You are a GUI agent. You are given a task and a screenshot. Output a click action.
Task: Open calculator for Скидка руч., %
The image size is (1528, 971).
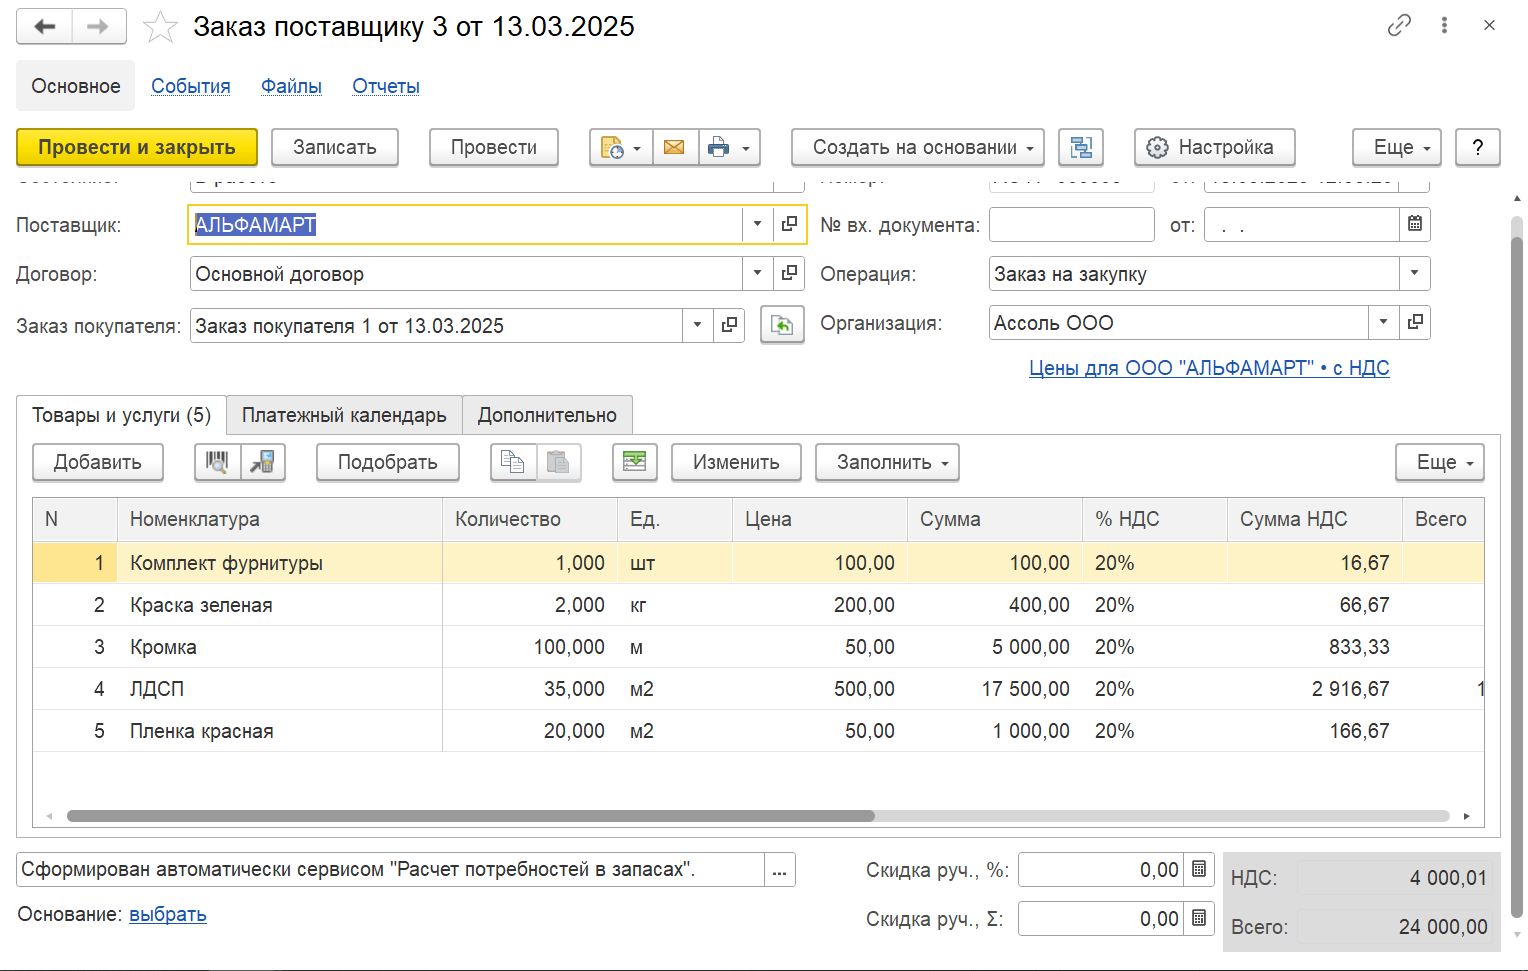(x=1199, y=869)
